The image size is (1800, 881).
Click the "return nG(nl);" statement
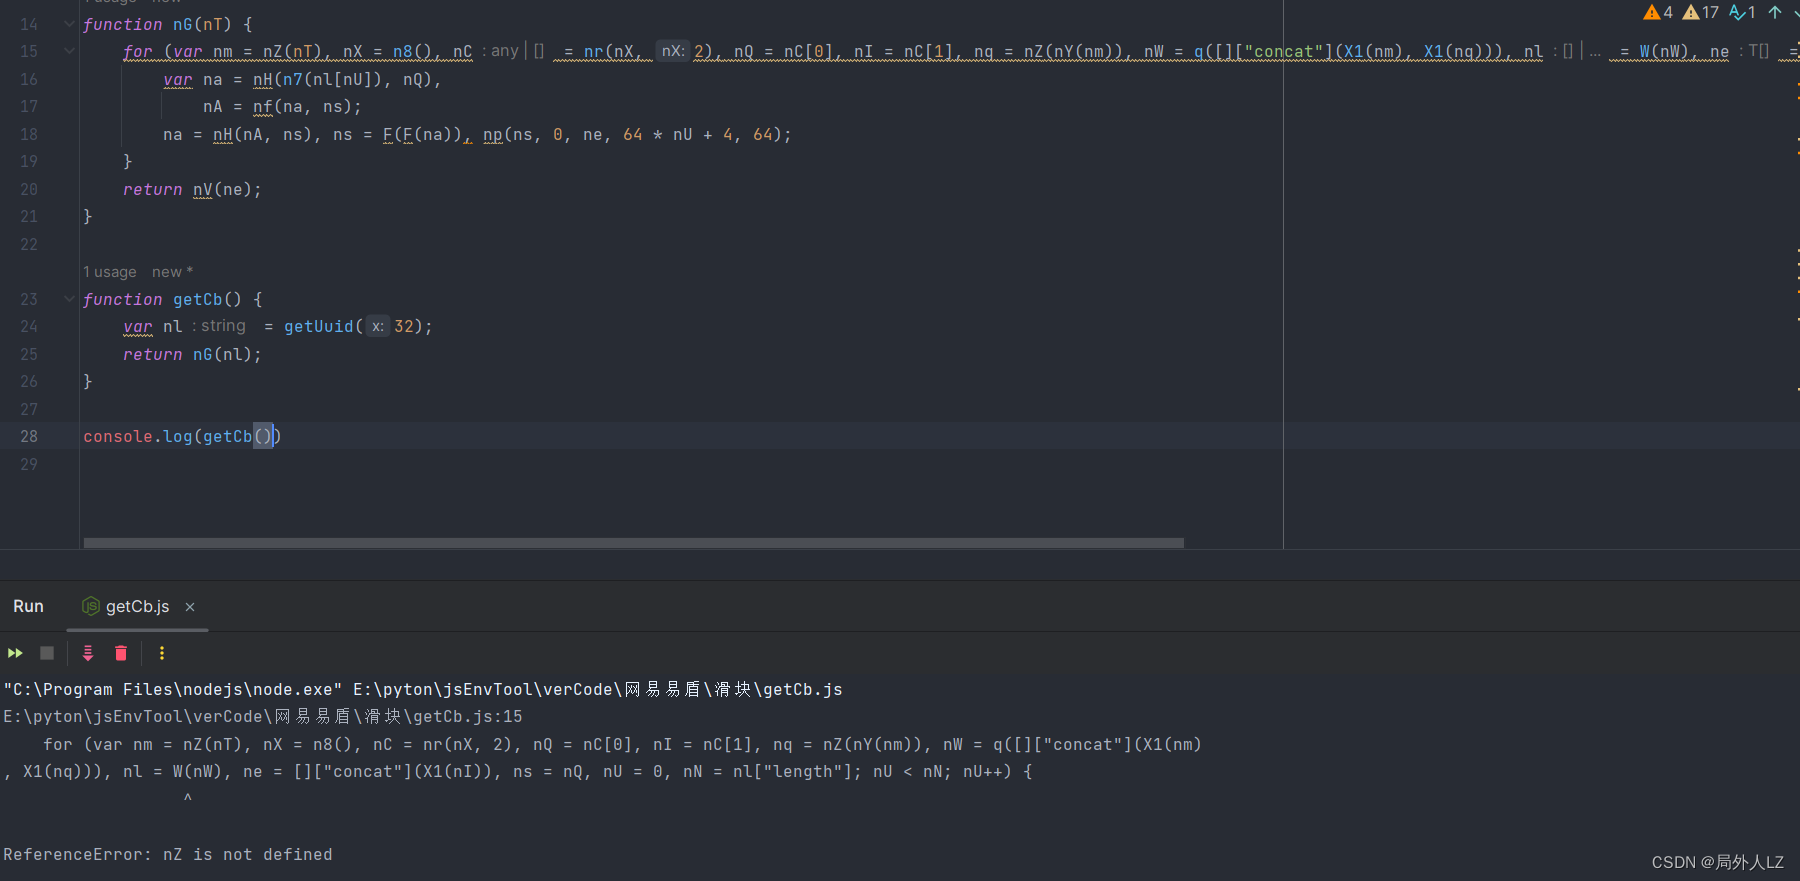click(x=192, y=354)
